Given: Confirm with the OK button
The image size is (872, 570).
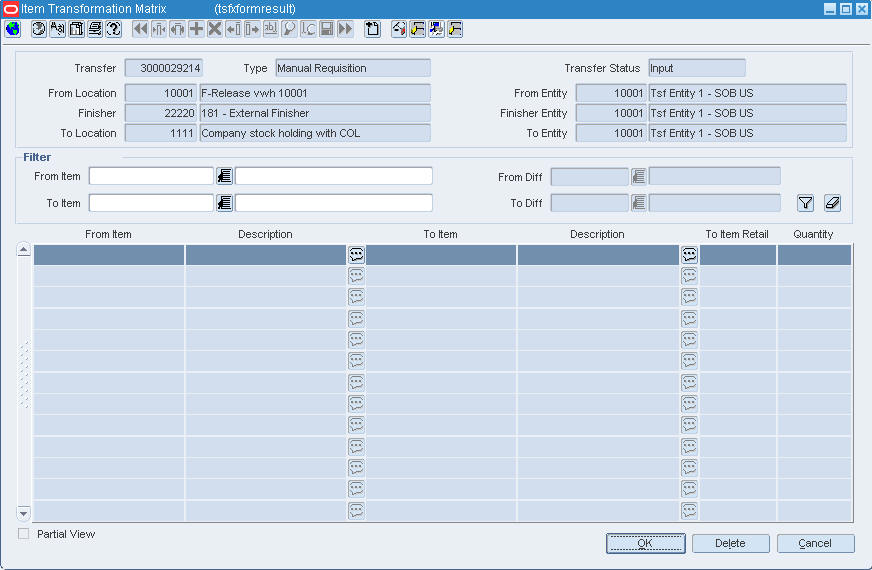Looking at the screenshot, I should point(645,543).
